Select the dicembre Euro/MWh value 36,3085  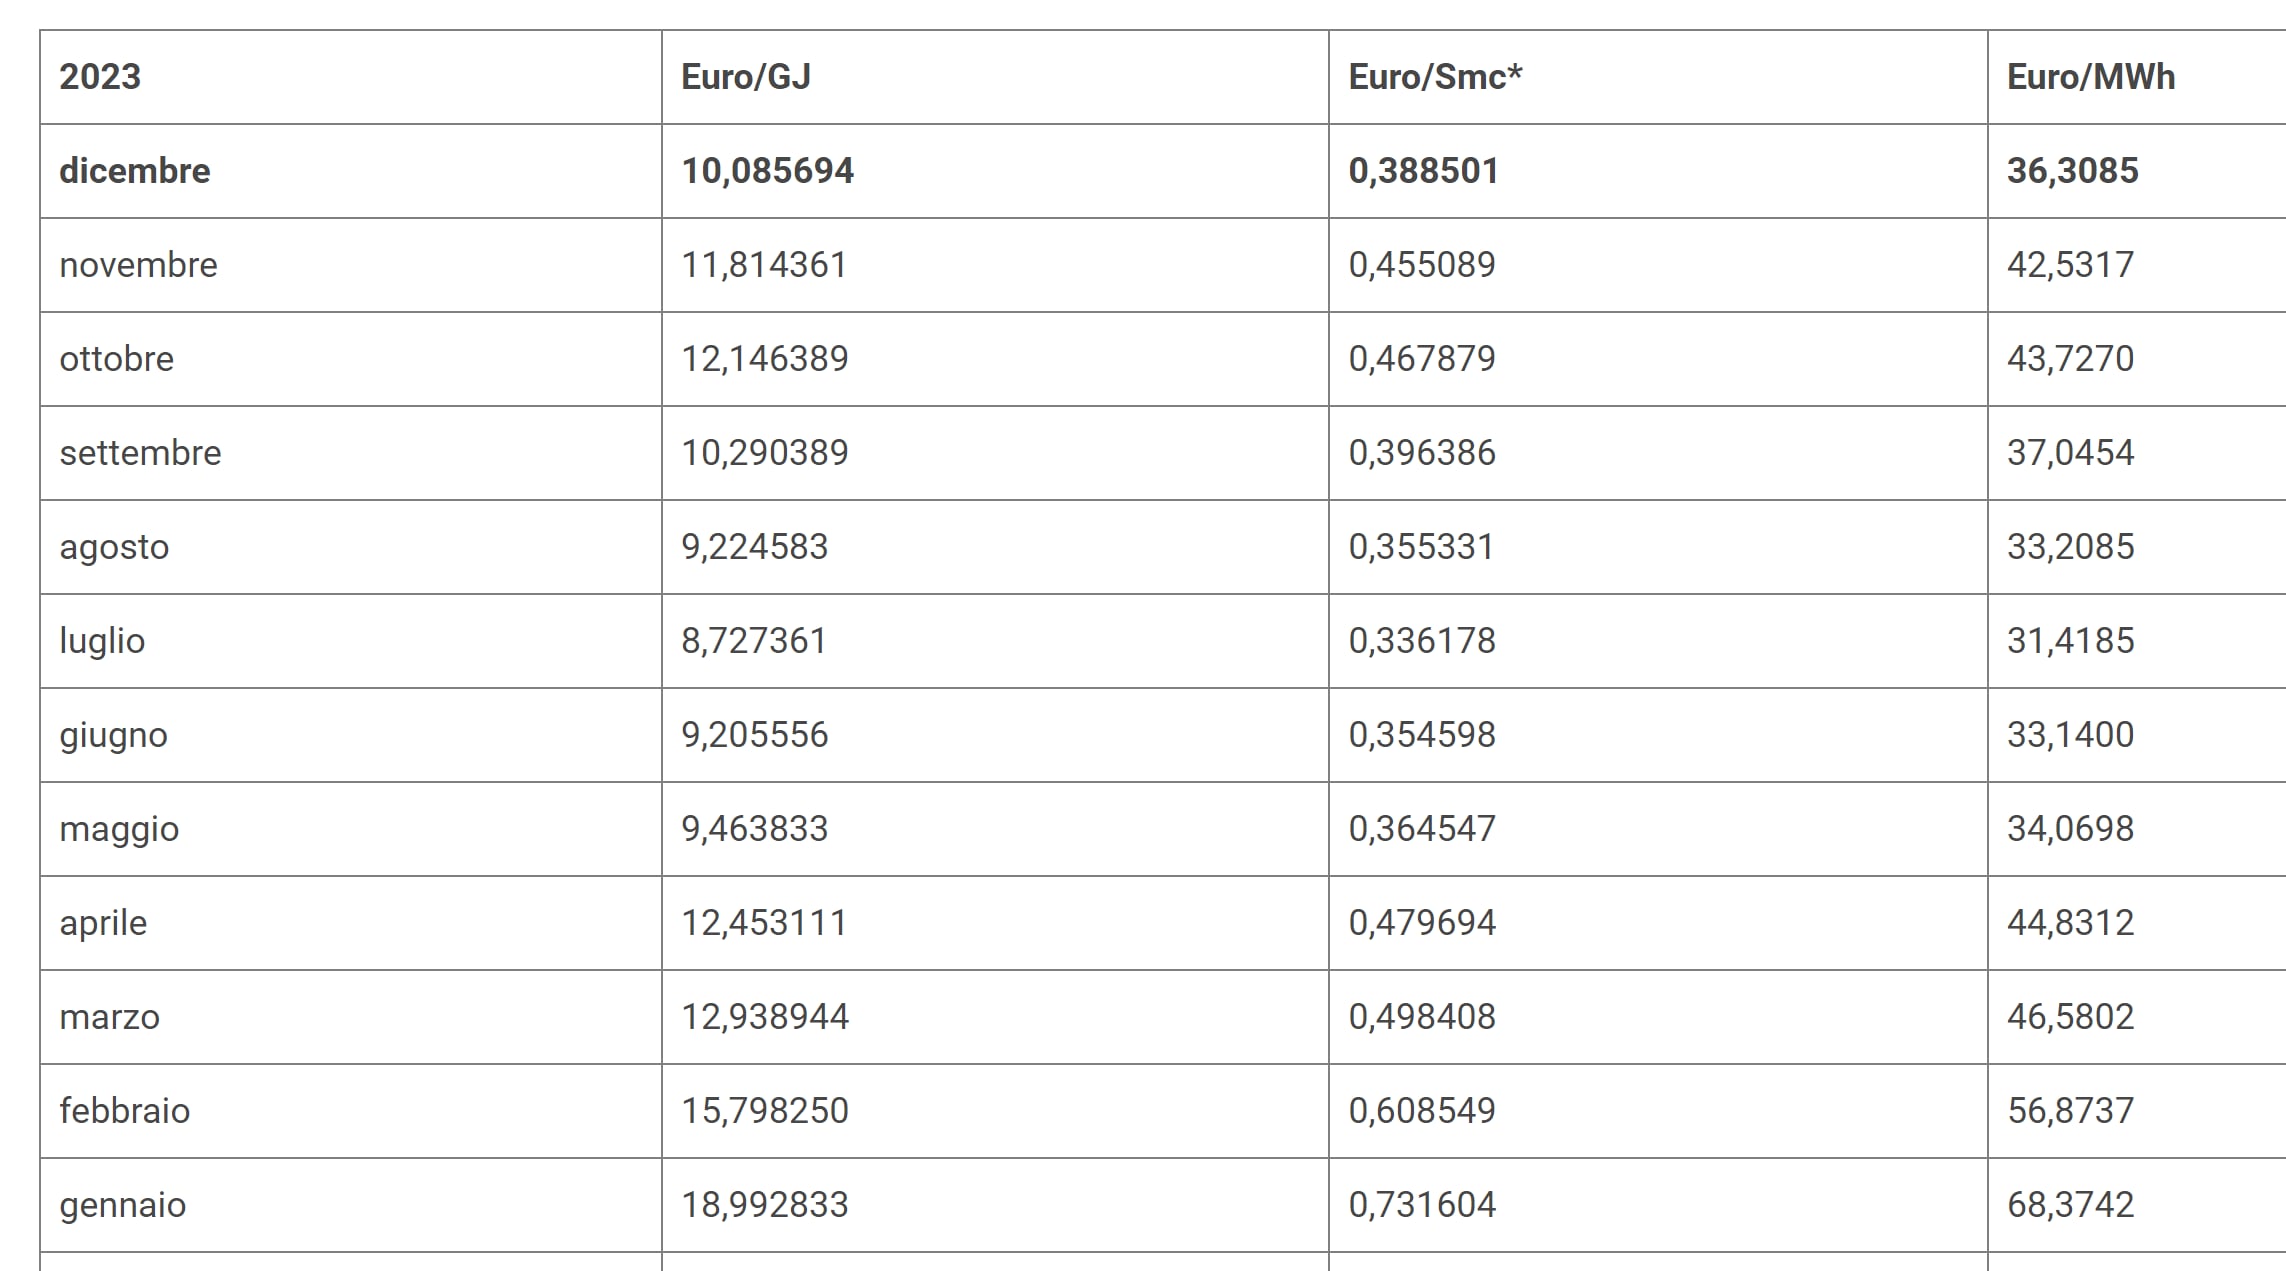click(2073, 171)
